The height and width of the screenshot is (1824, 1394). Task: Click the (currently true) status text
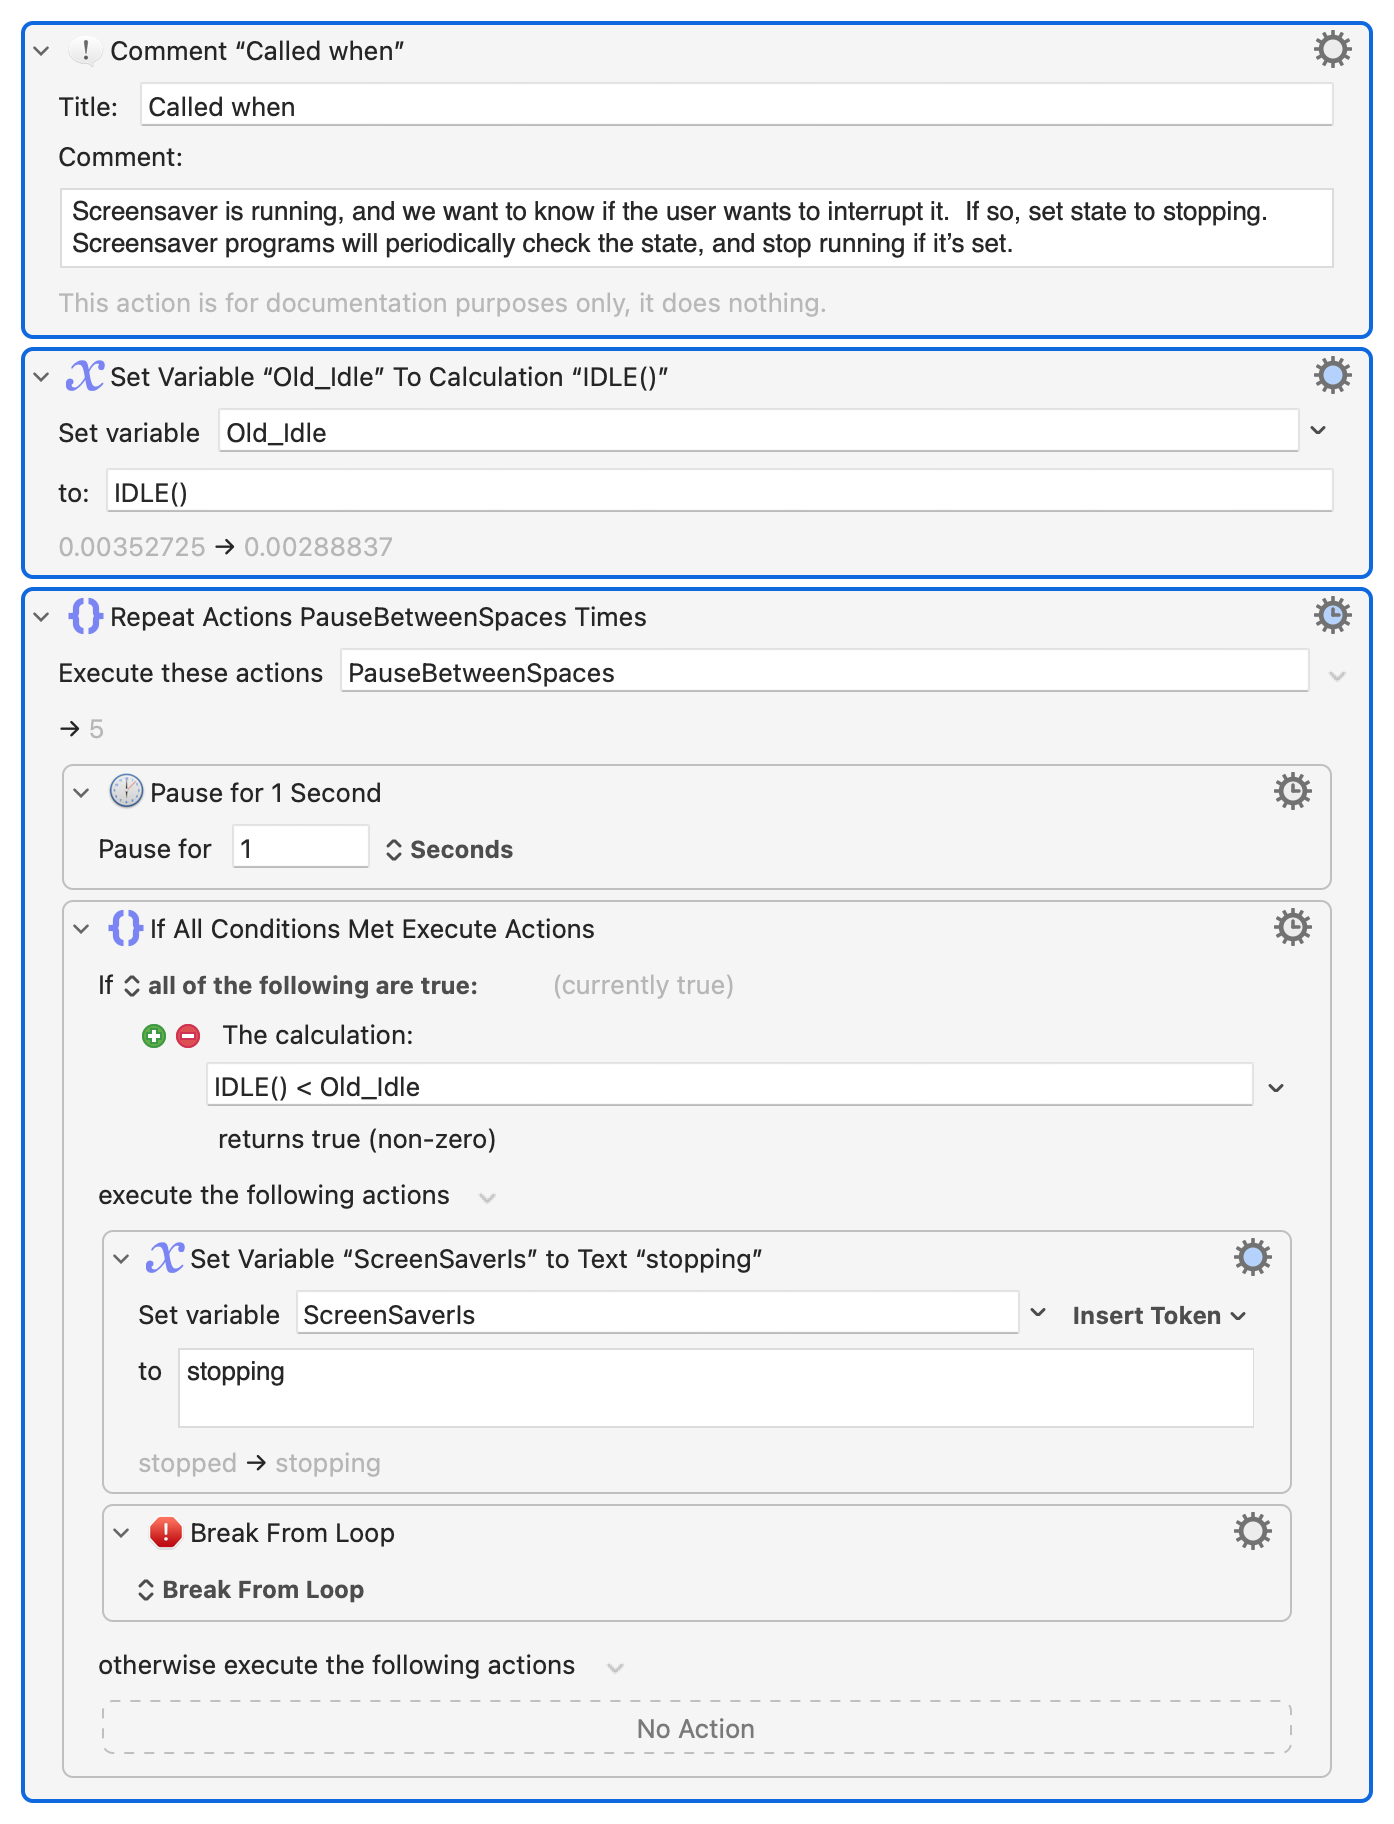click(x=643, y=985)
